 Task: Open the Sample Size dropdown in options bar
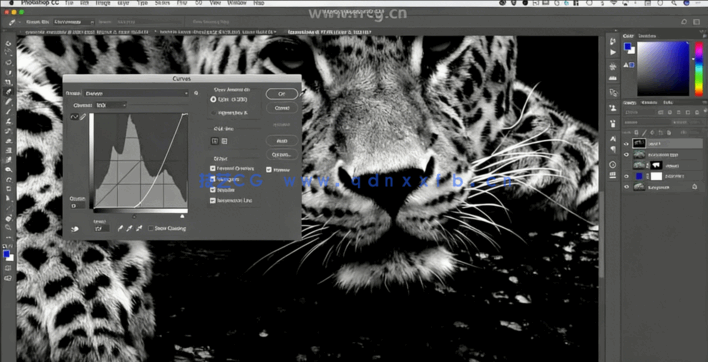[x=74, y=22]
